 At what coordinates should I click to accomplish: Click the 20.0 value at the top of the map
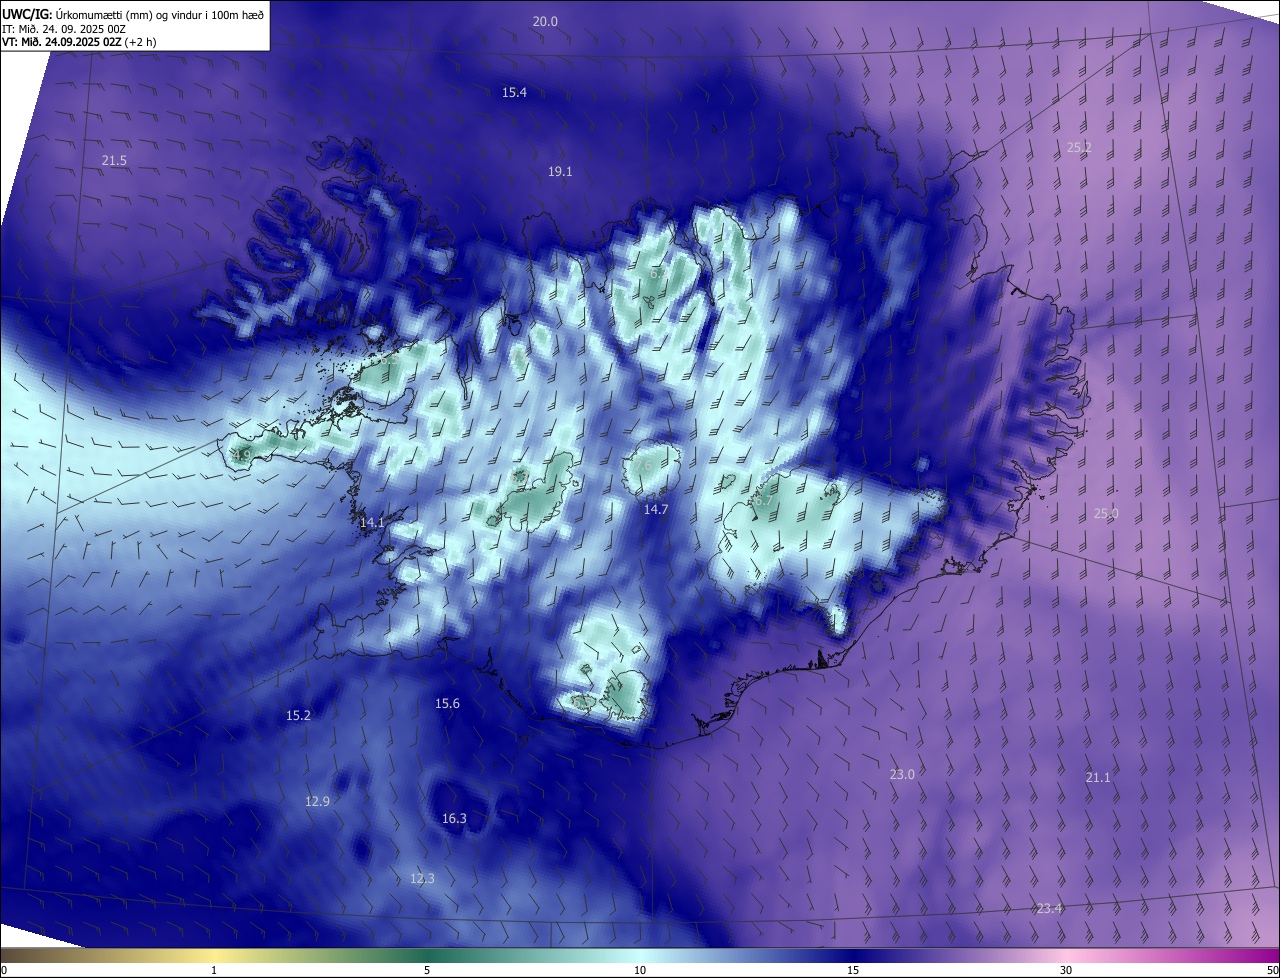click(x=545, y=21)
